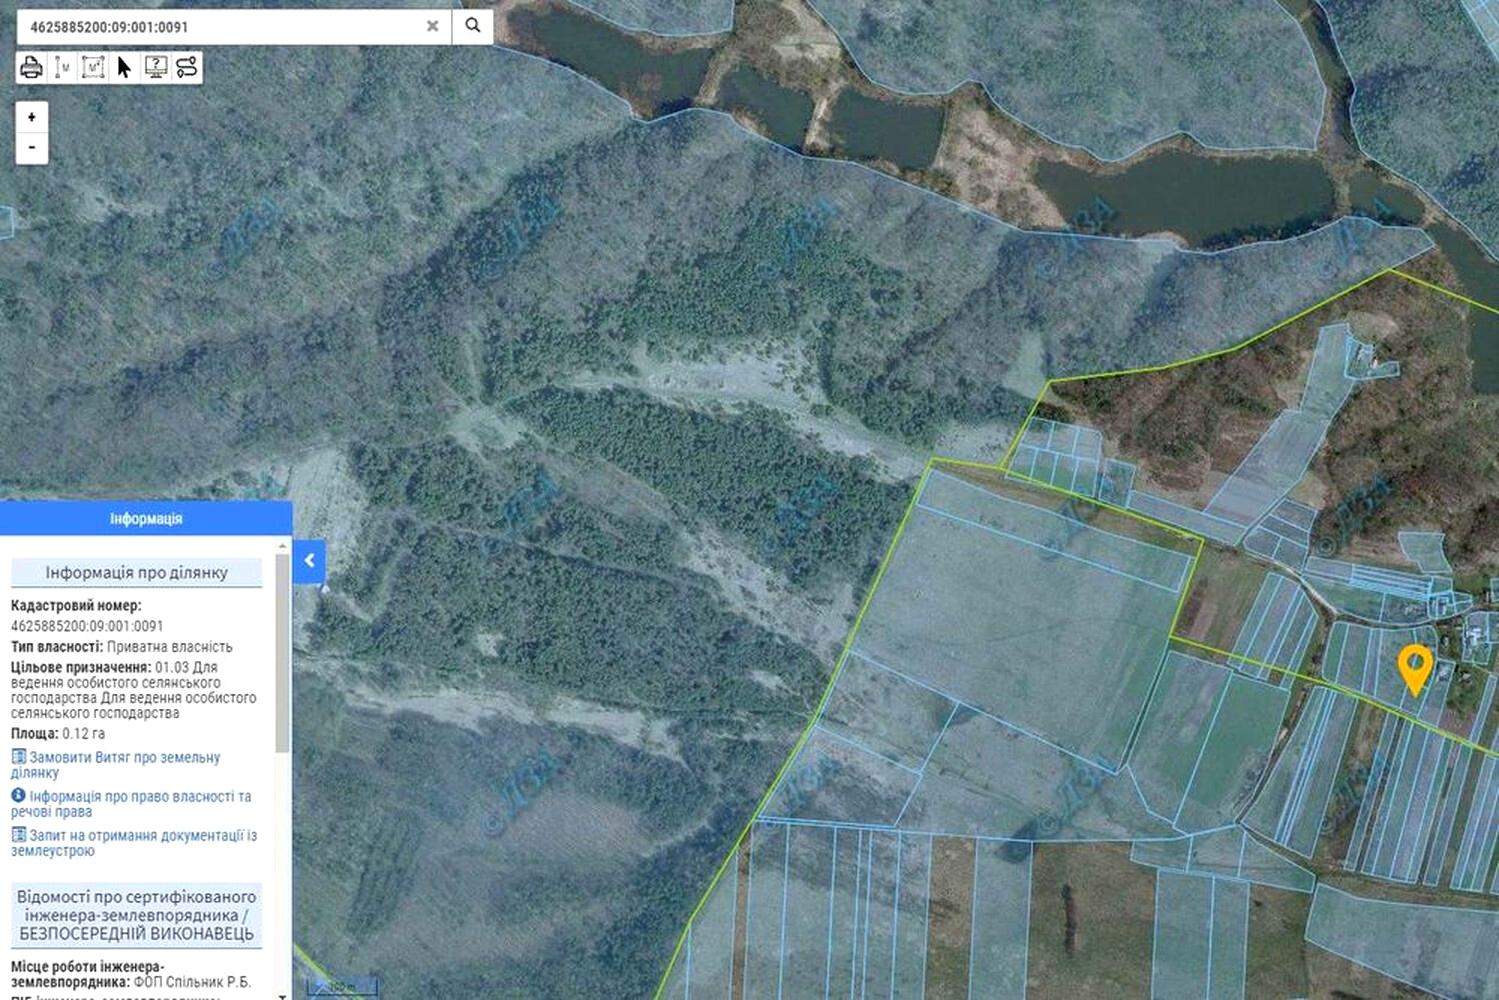Click into the cadastral number search box
The height and width of the screenshot is (1000, 1499).
tap(220, 27)
